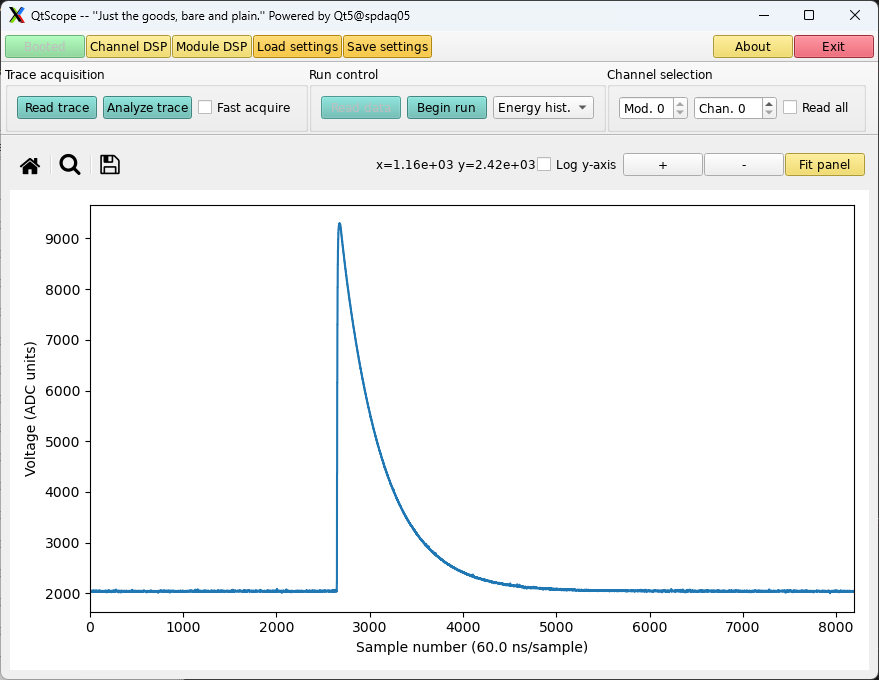Viewport: 879px width, 680px height.
Task: Click the plus zoom button
Action: [663, 165]
